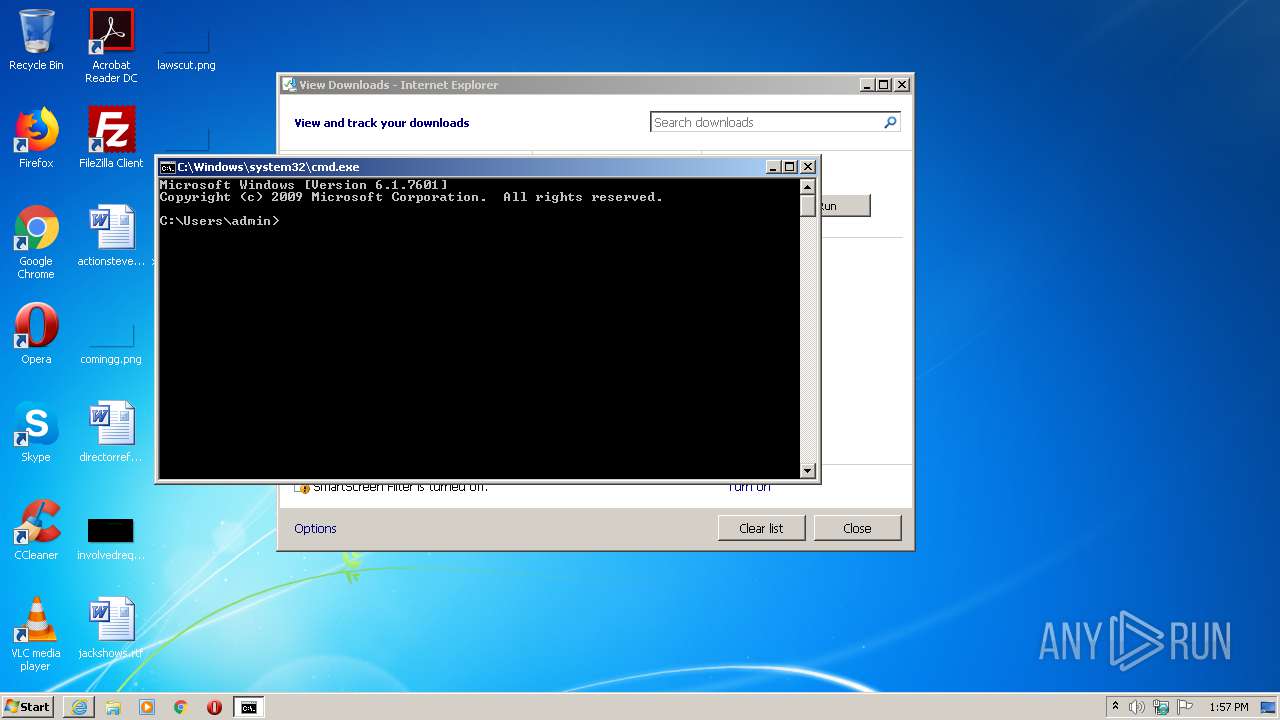This screenshot has width=1280, height=720.
Task: Launch FileZilla Client shortcut
Action: click(111, 138)
